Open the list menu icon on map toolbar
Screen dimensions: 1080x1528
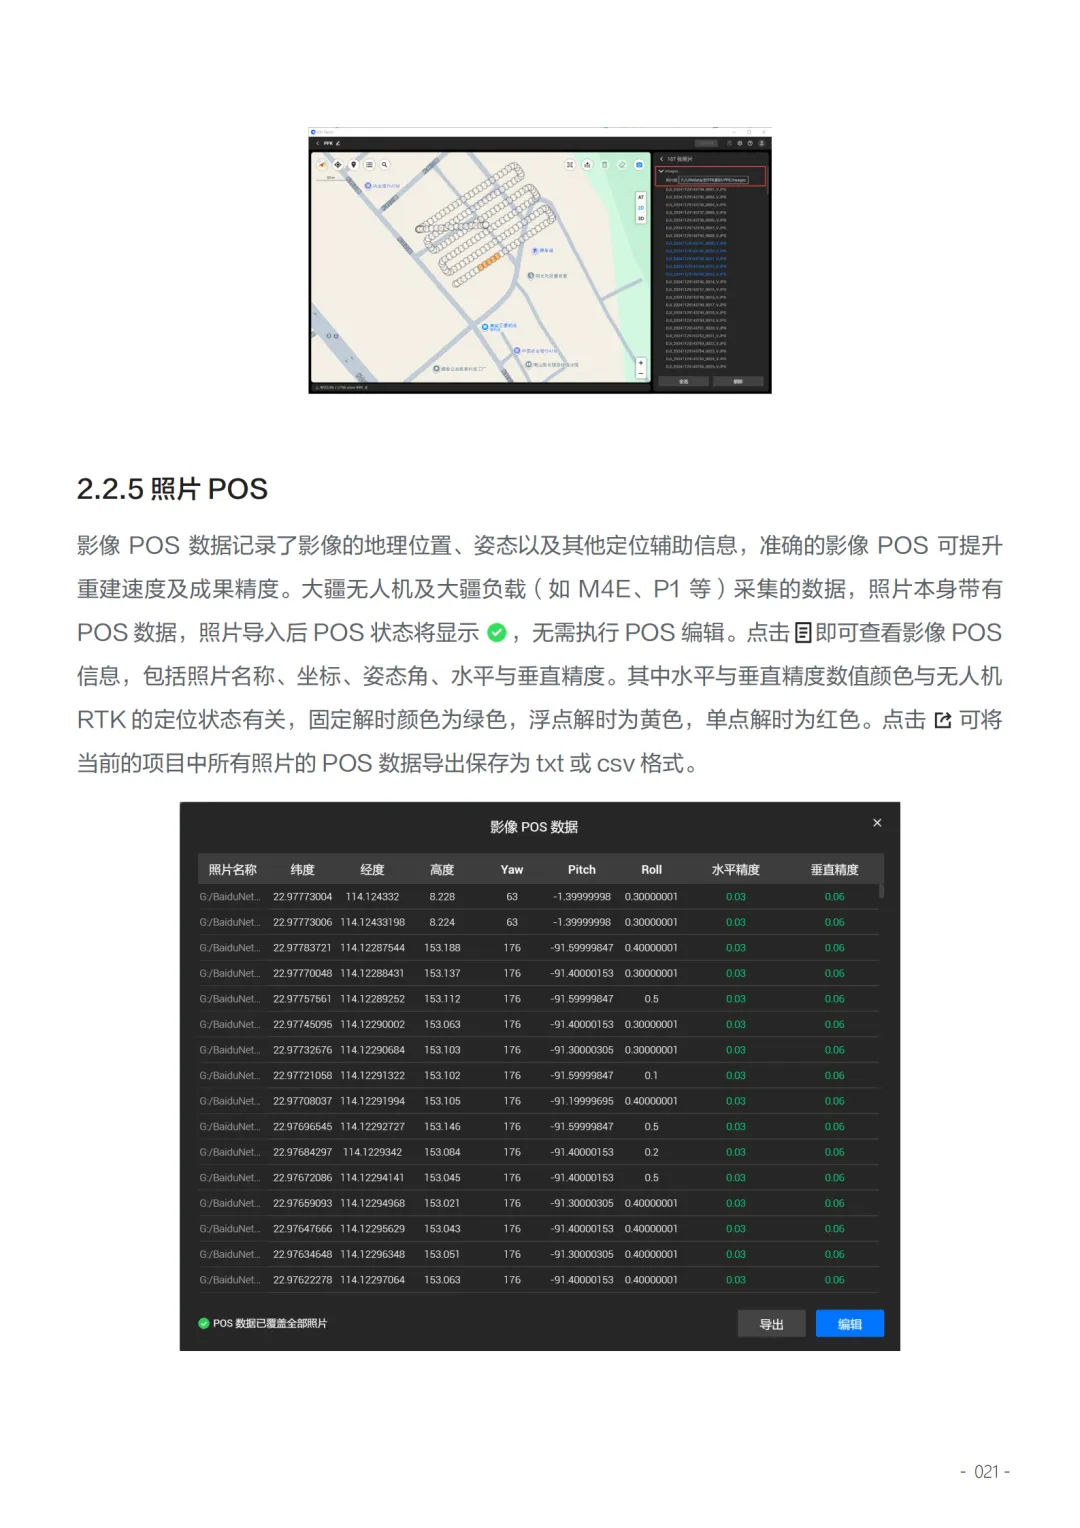tap(369, 165)
